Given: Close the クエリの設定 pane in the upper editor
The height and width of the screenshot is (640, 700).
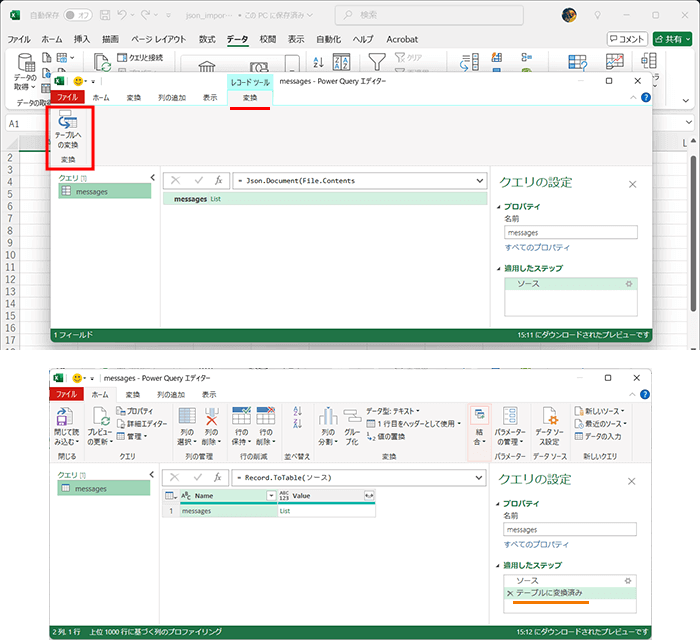Looking at the screenshot, I should coord(632,184).
